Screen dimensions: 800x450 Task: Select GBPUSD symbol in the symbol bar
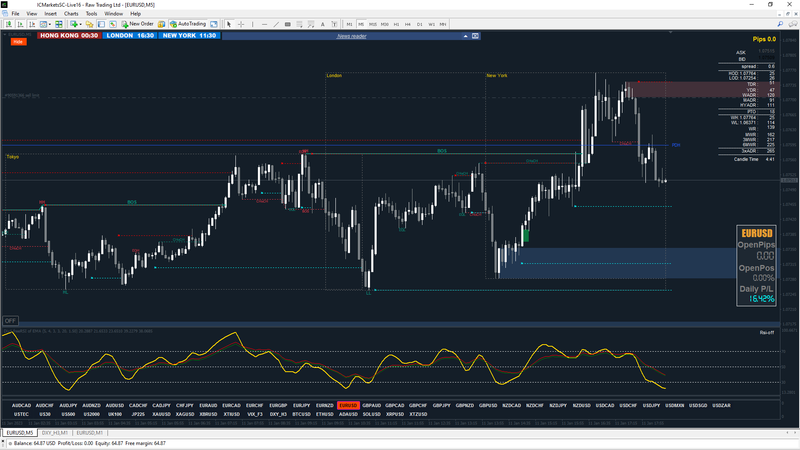click(x=488, y=406)
